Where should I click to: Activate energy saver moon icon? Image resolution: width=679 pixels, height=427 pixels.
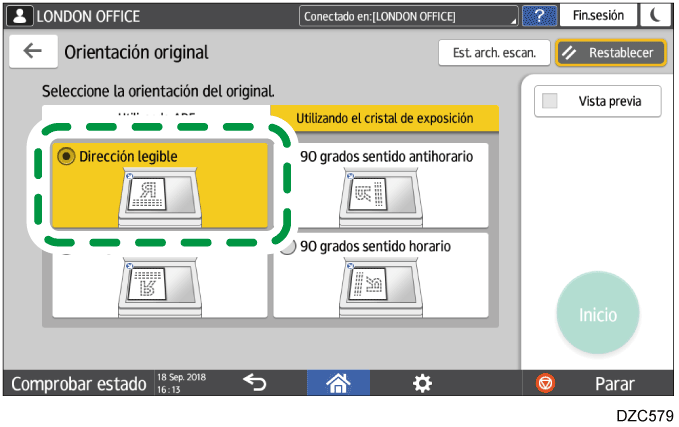[x=655, y=16]
